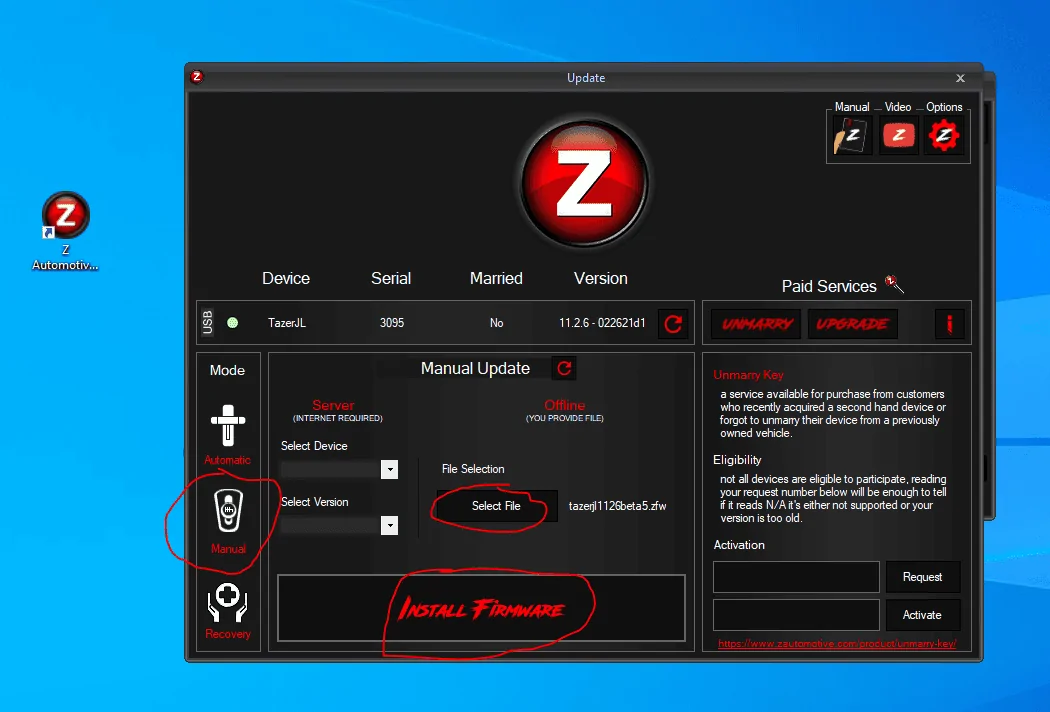Click version 11.2.6 - 022621d1
Screen dimensions: 1050x712
602,323
